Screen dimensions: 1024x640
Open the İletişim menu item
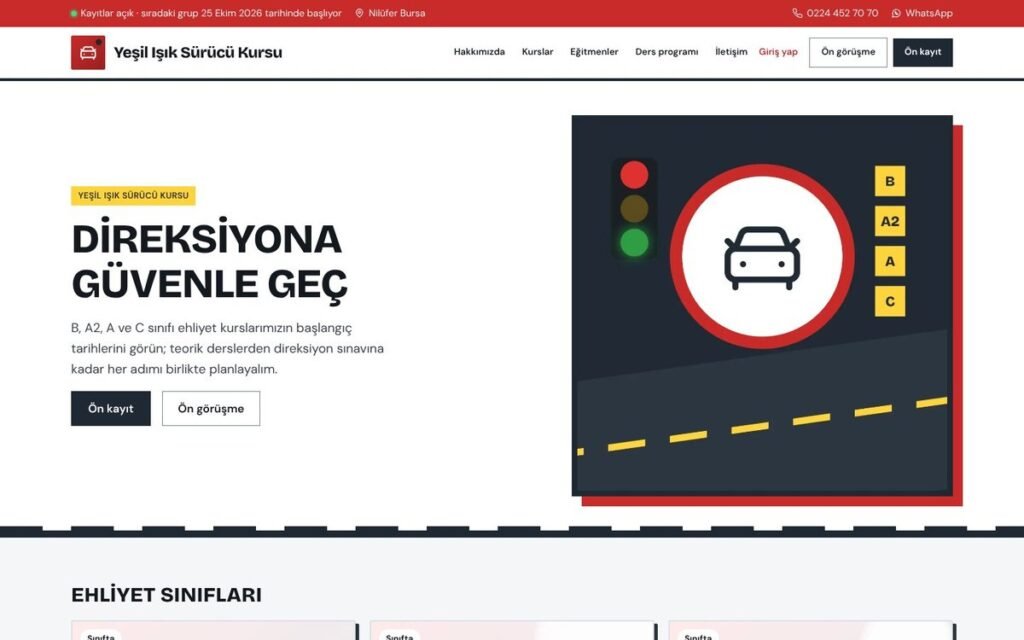(x=731, y=52)
